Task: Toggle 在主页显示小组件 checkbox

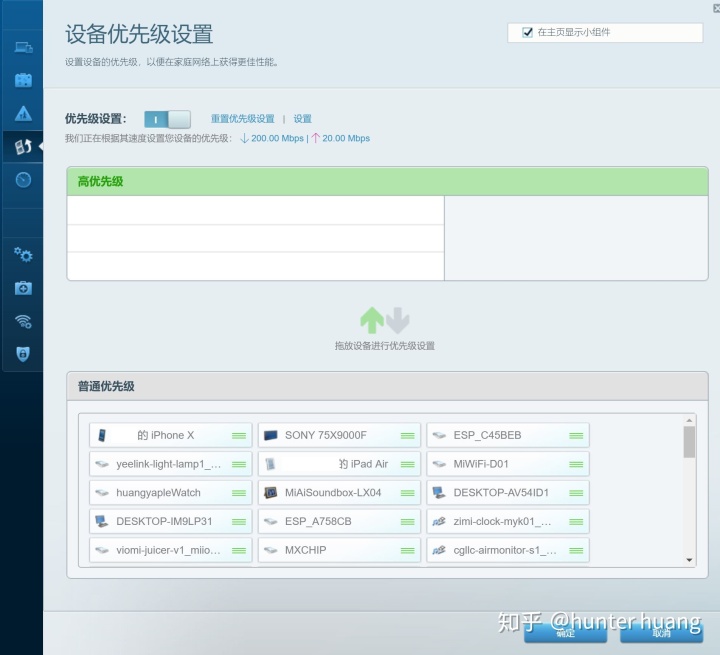Action: [528, 32]
